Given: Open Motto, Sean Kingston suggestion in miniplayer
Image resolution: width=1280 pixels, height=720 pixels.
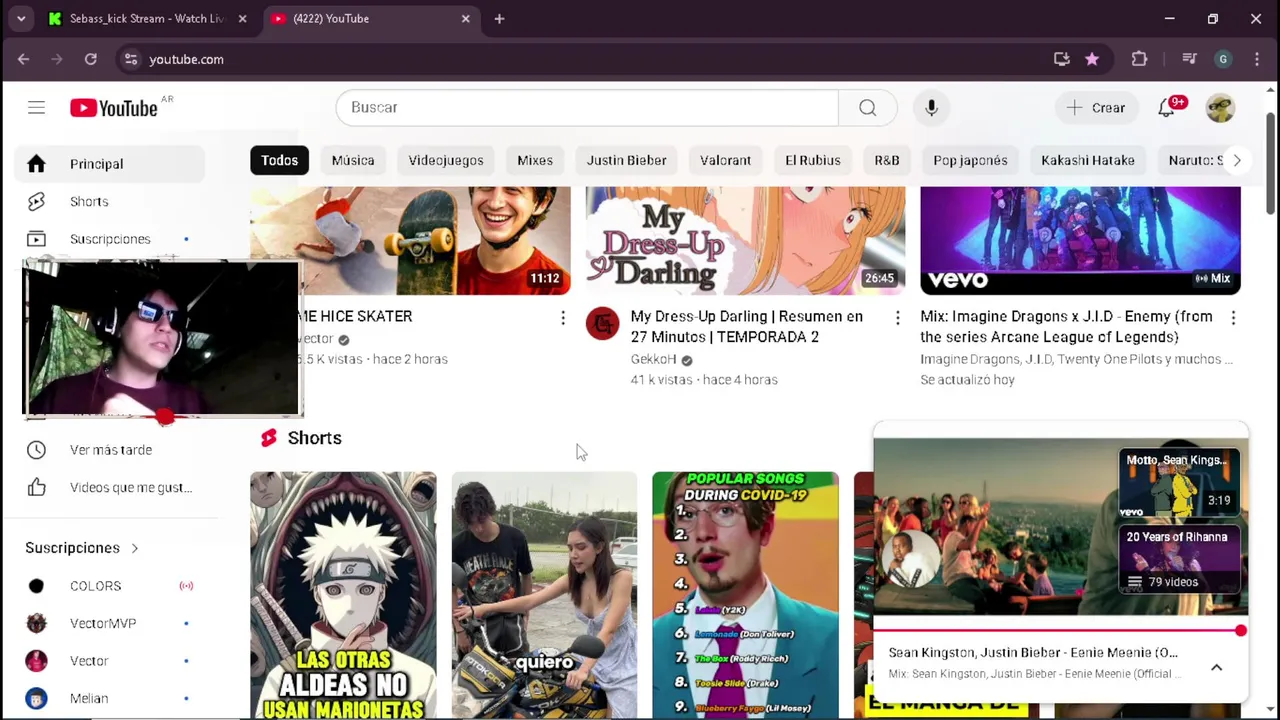Looking at the screenshot, I should [x=1178, y=482].
